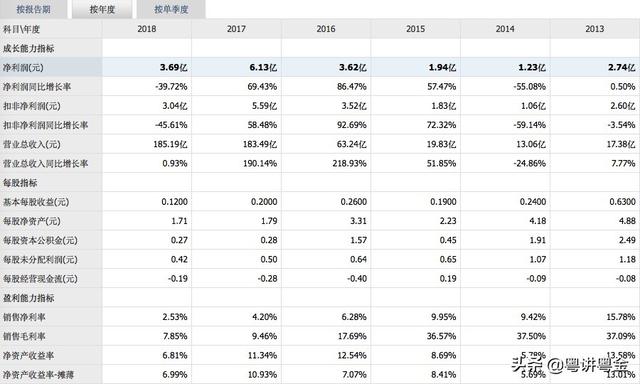This screenshot has width=640, height=384.
Task: Click the 净利润(元) row label
Action: 23,68
